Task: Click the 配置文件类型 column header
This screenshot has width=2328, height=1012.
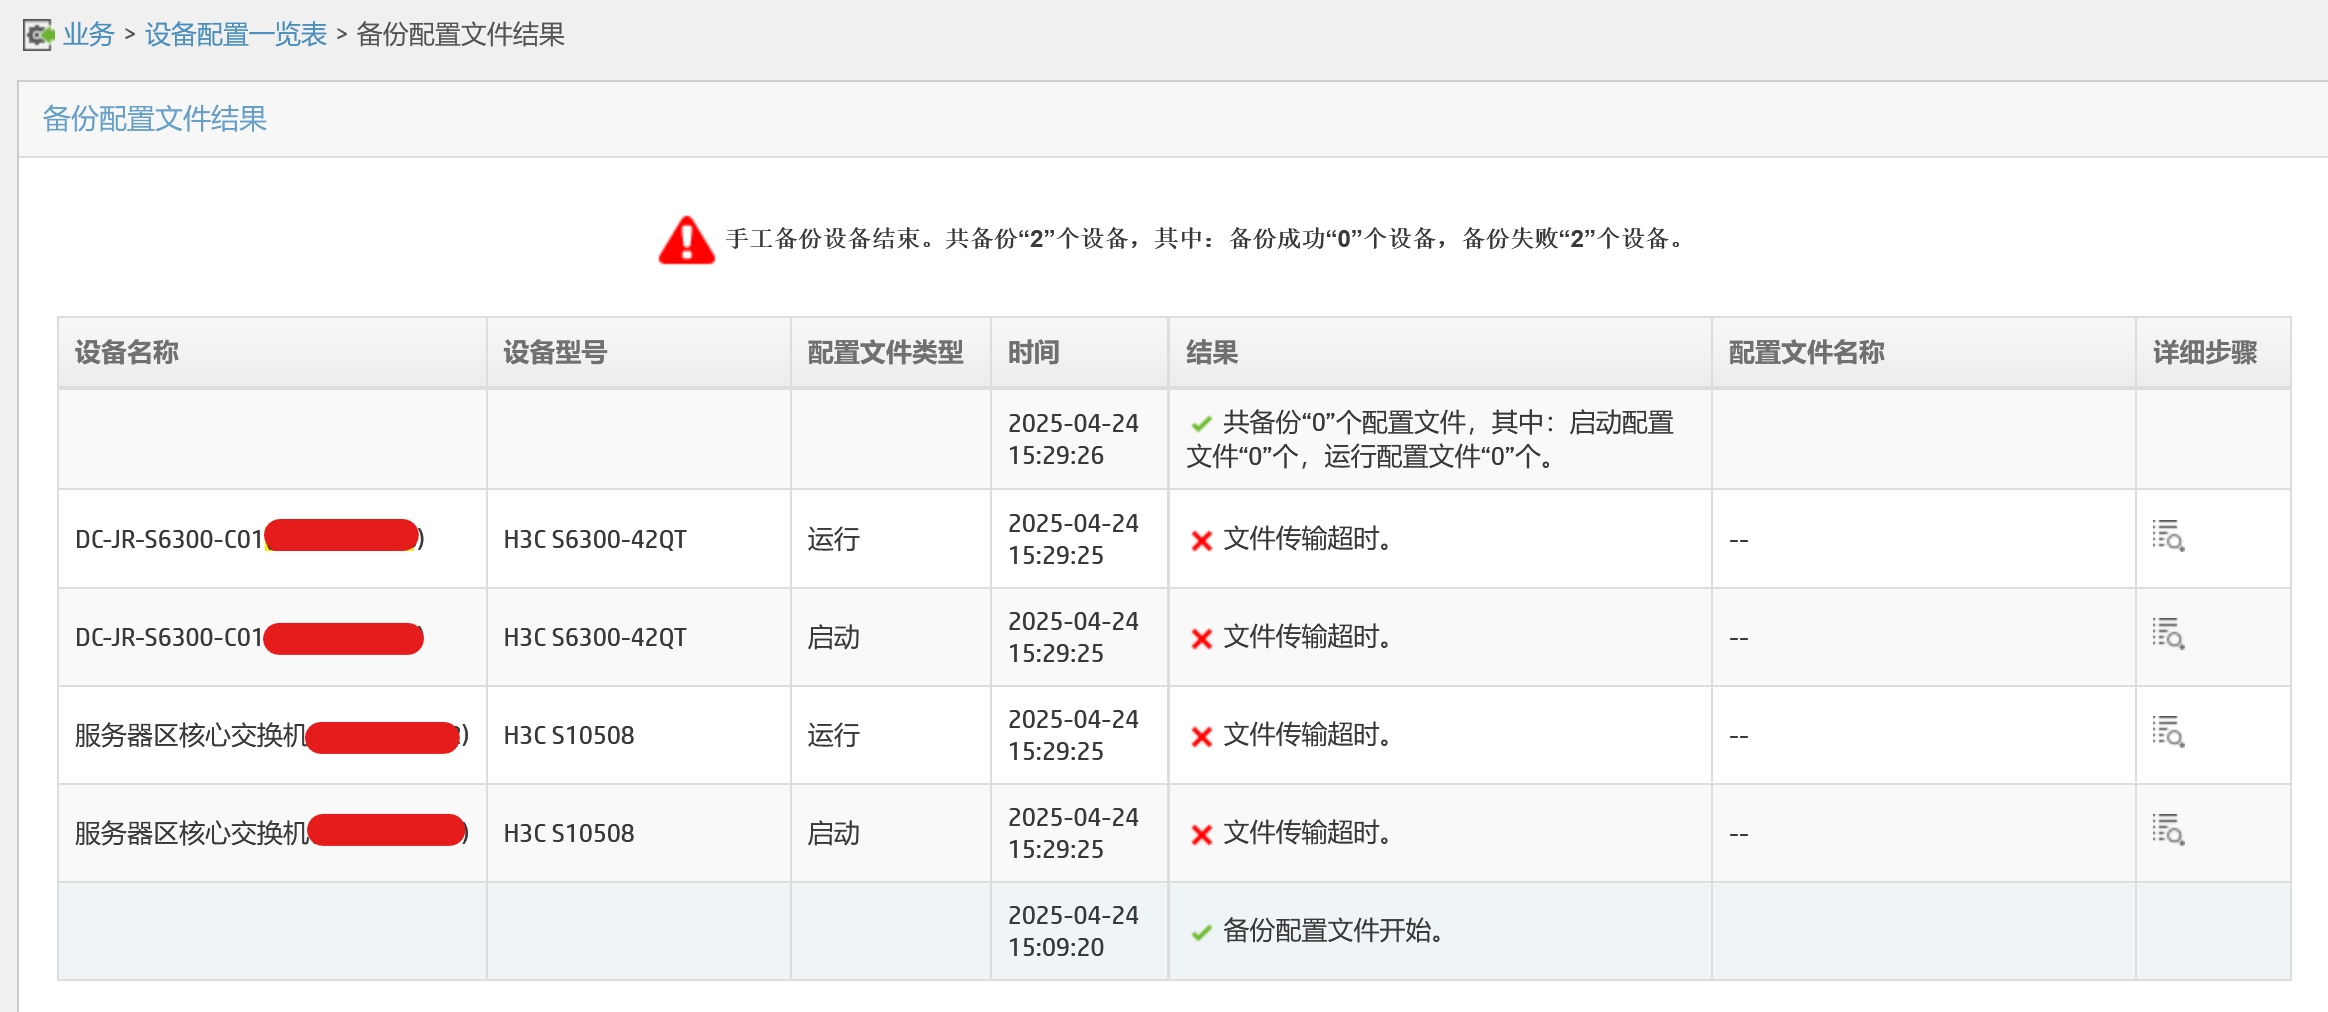Action: coord(885,353)
